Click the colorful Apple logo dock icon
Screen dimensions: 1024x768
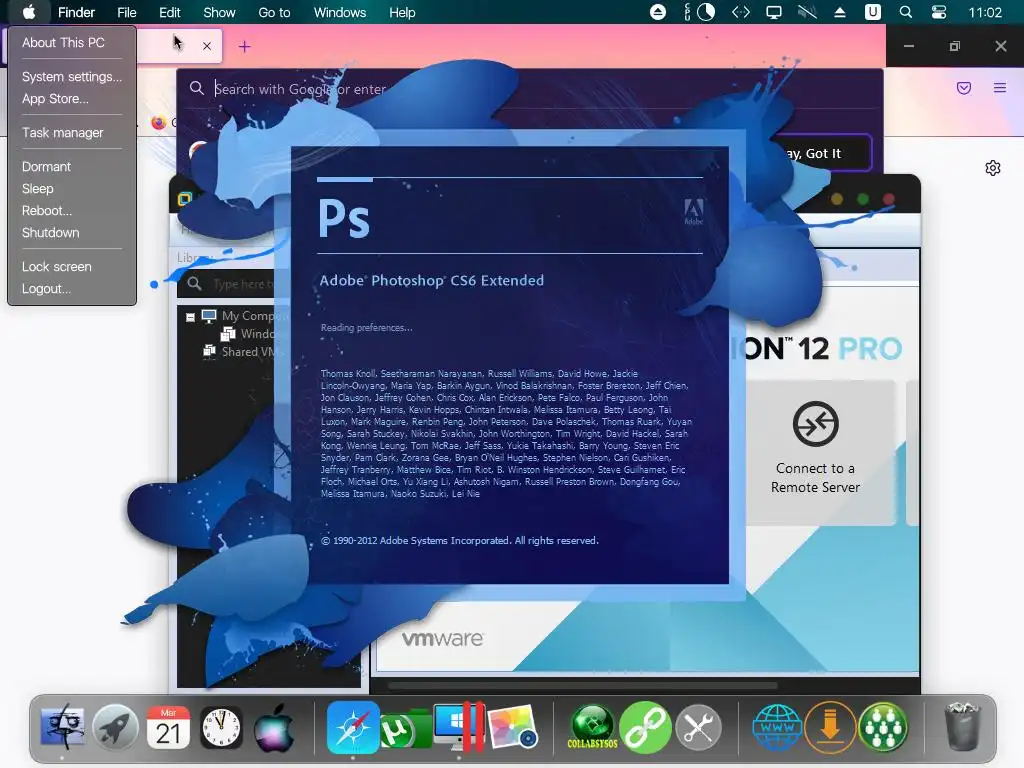tap(274, 727)
